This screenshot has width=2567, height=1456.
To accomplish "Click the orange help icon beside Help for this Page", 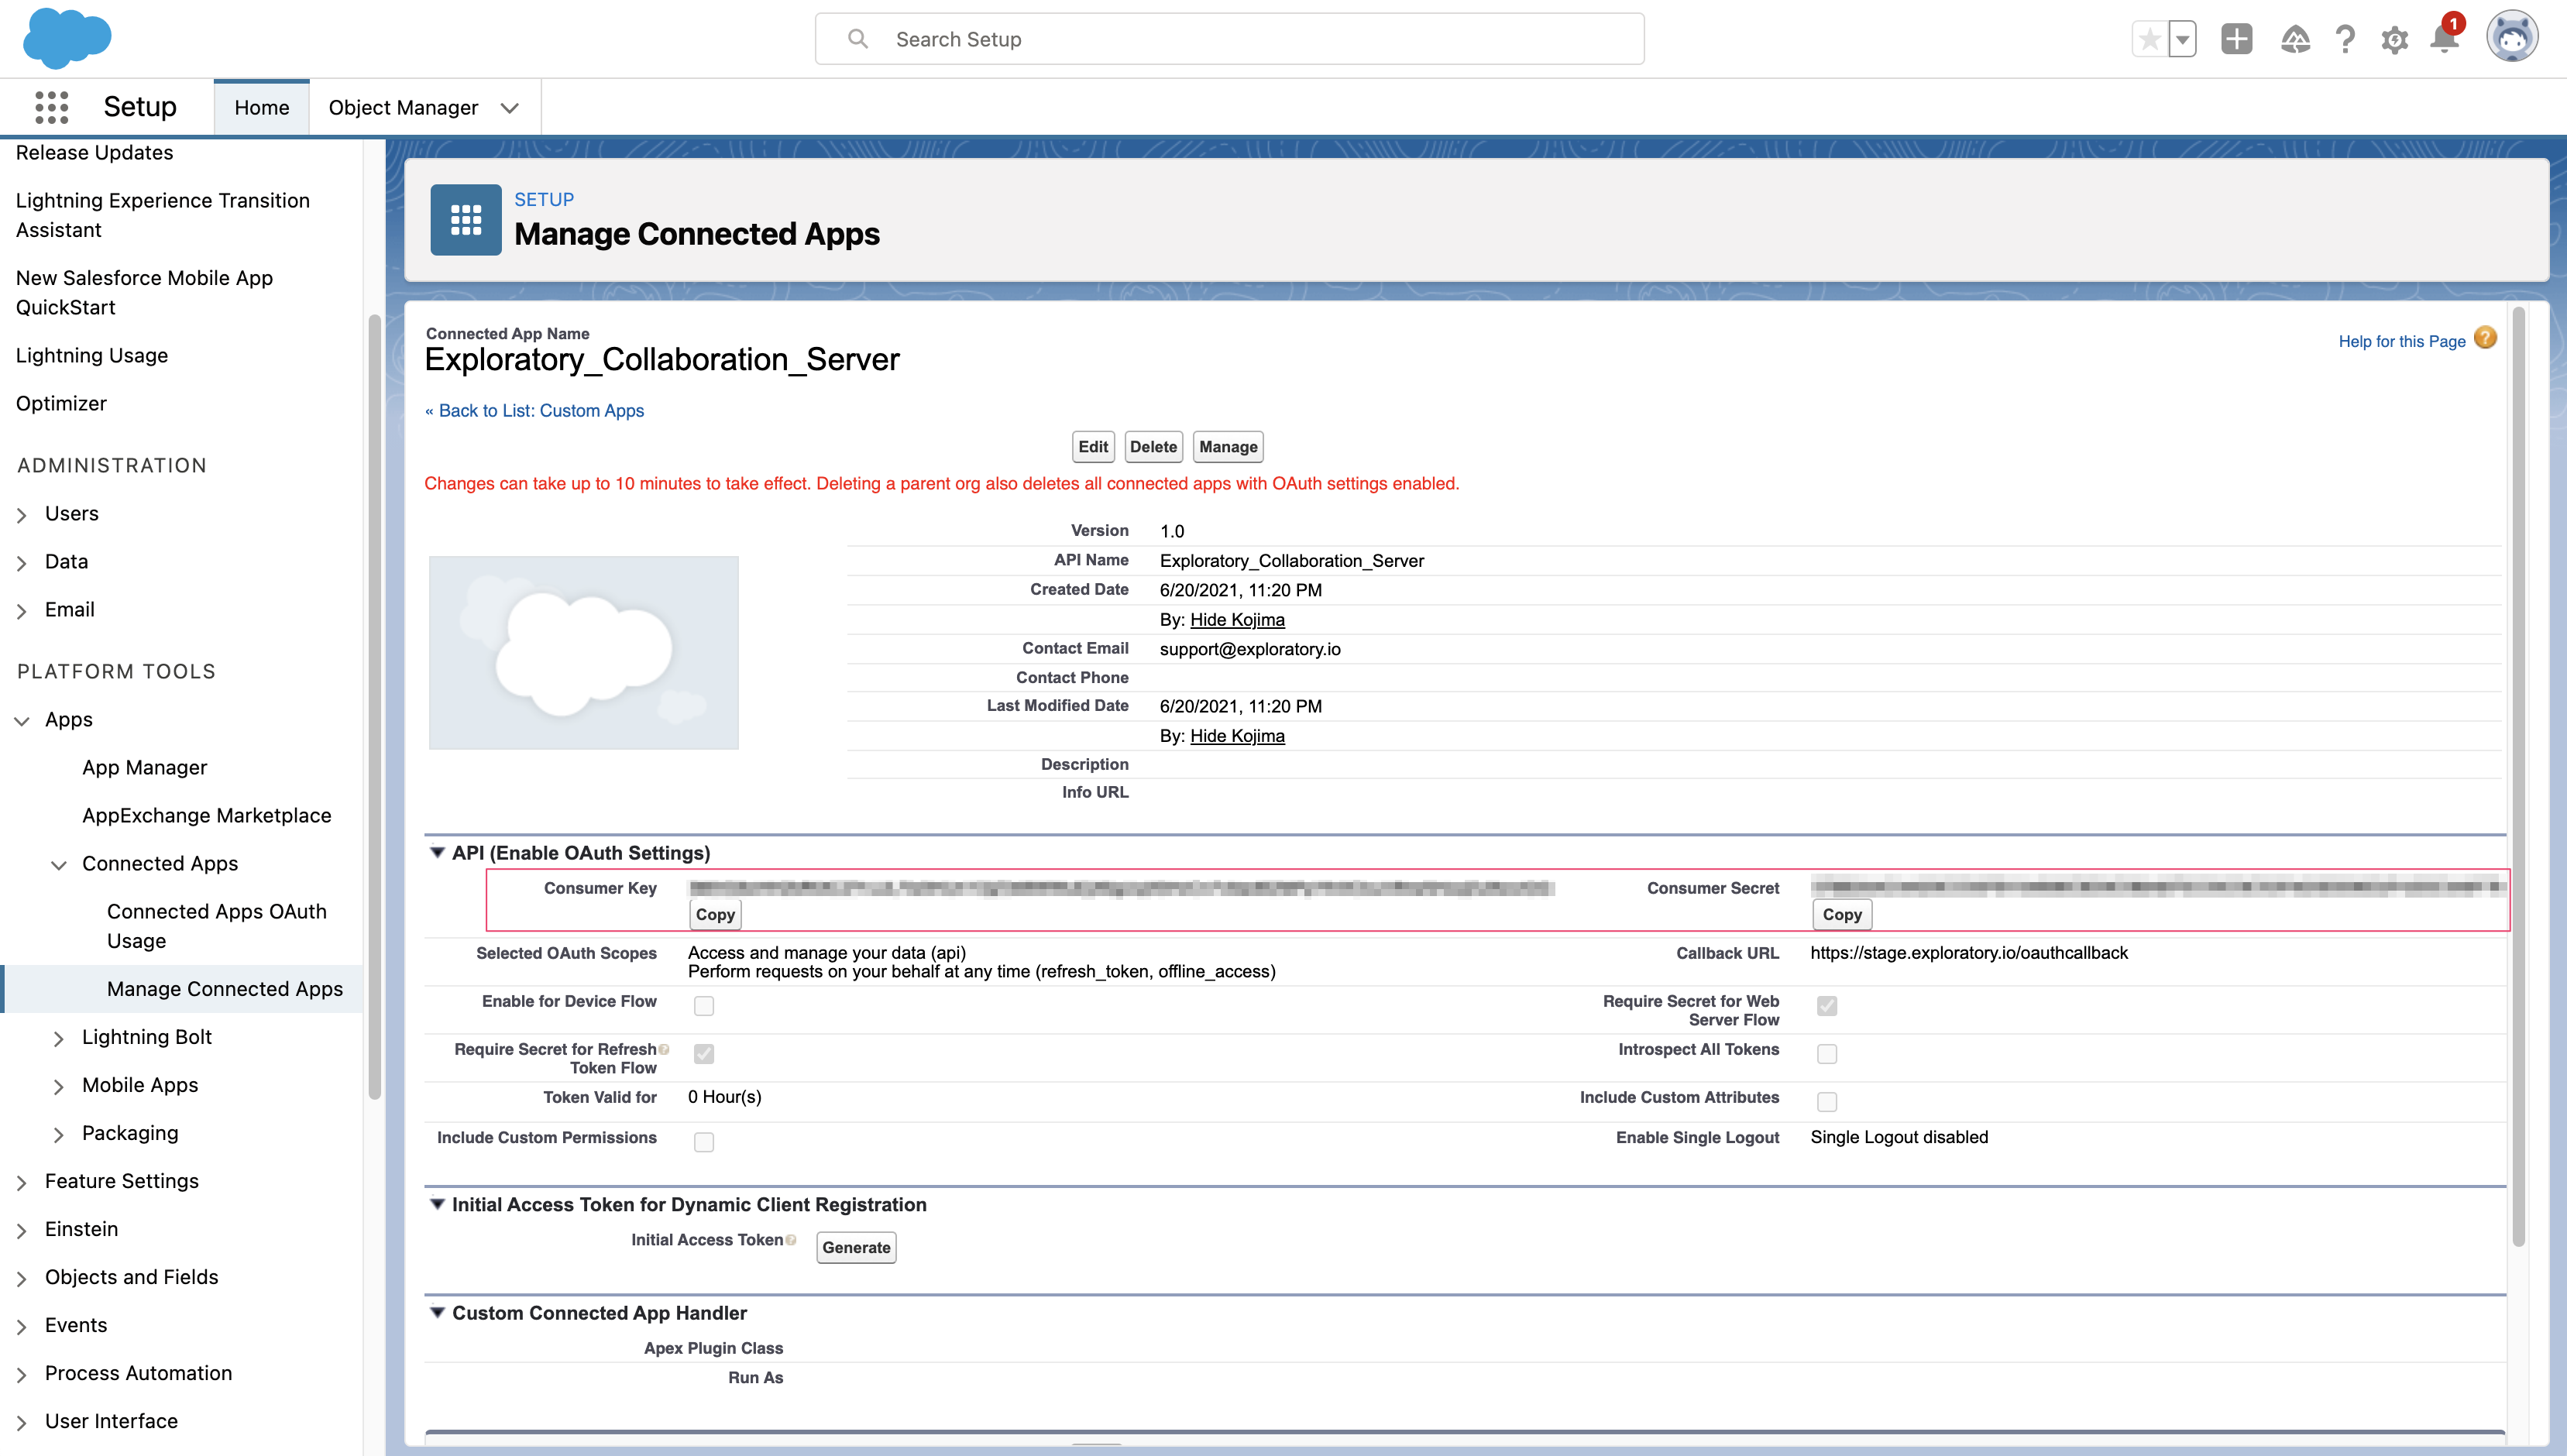I will tap(2486, 339).
